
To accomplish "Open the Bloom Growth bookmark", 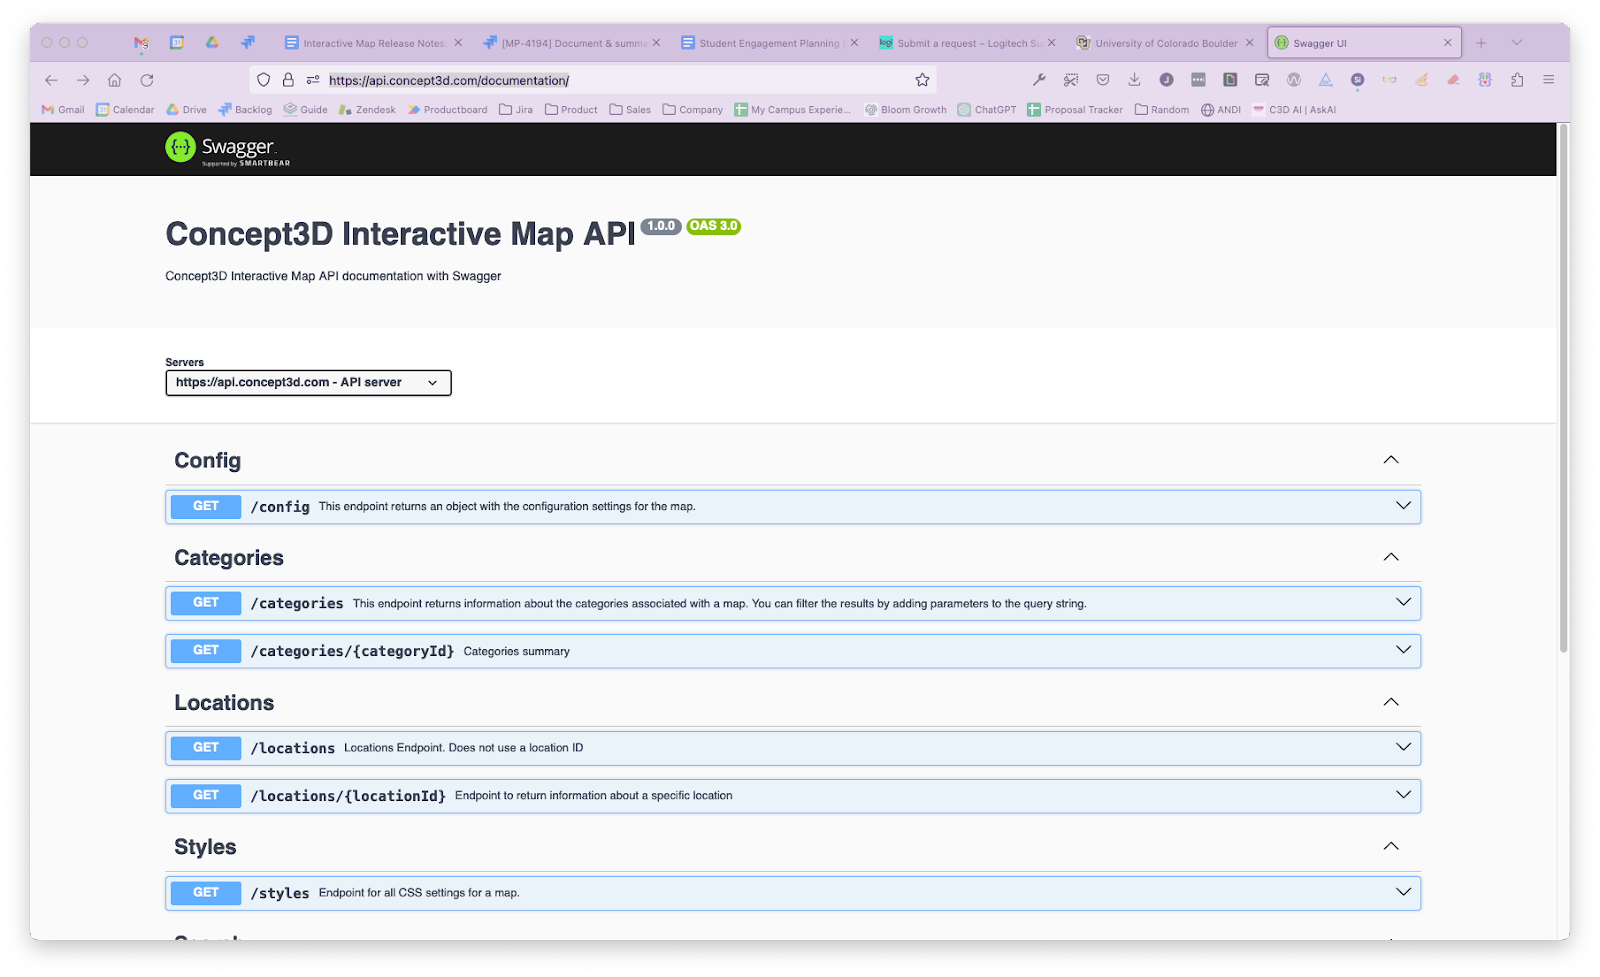I will 905,110.
